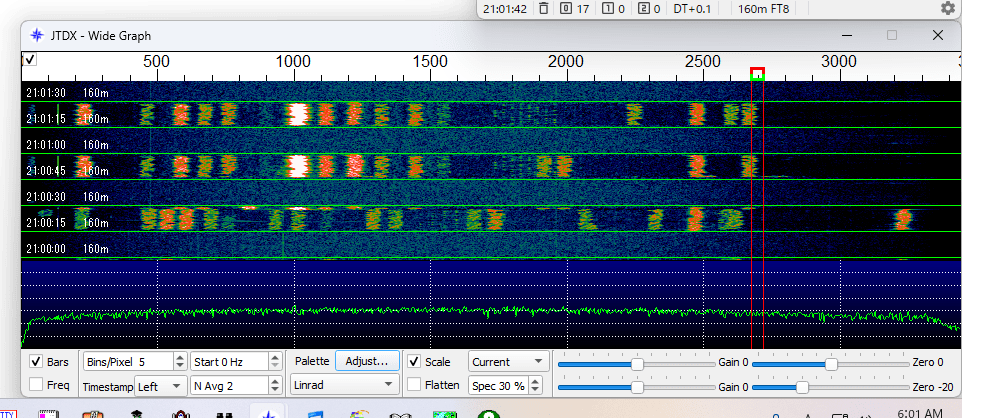This screenshot has height=418, width=982.
Task: Click the Zero -20 slider handle
Action: (x=802, y=388)
